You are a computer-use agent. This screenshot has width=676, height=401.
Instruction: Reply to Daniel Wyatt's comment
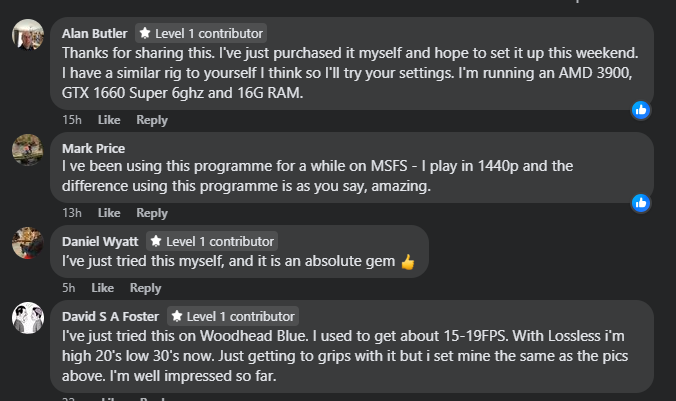click(x=145, y=288)
